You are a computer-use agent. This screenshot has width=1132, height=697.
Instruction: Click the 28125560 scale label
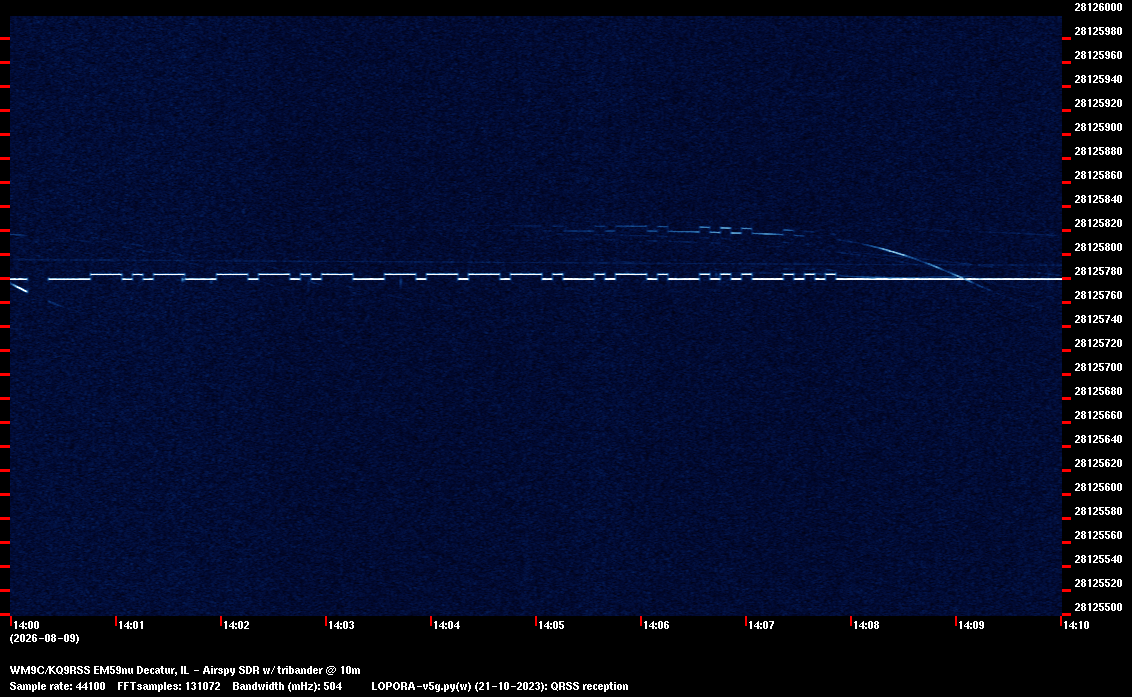pyautogui.click(x=1098, y=534)
